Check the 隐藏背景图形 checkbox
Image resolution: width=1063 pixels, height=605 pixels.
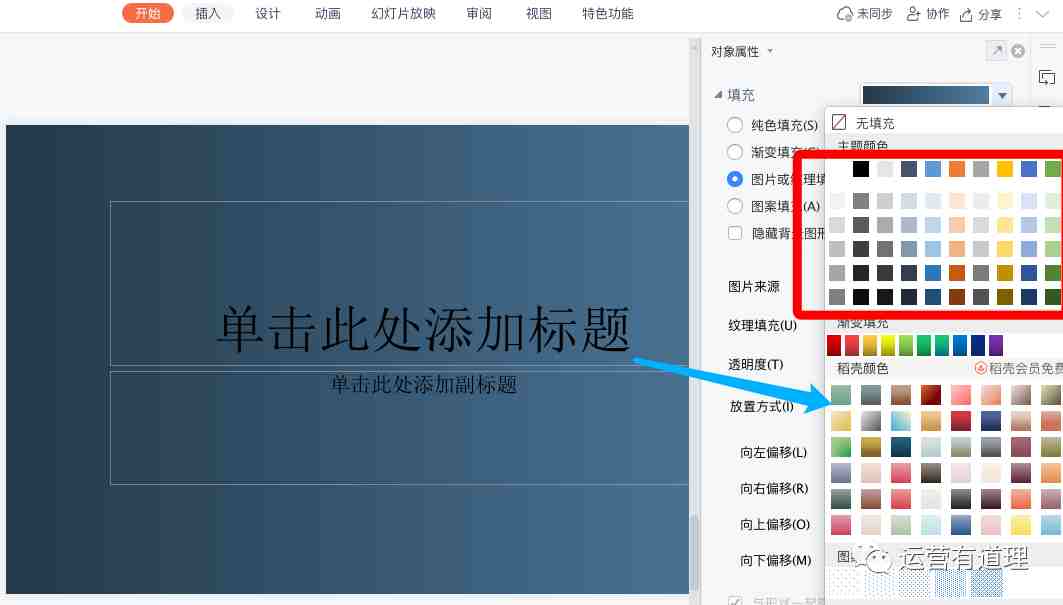click(735, 233)
